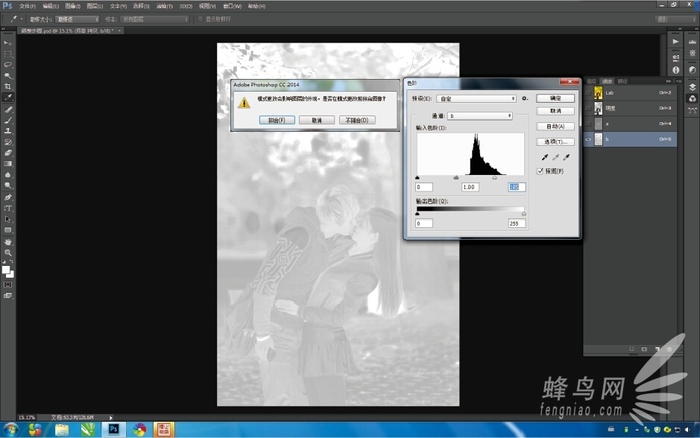Expand the tool preset picker arrow
Screen dimensions: 700x438
pyautogui.click(x=21, y=19)
